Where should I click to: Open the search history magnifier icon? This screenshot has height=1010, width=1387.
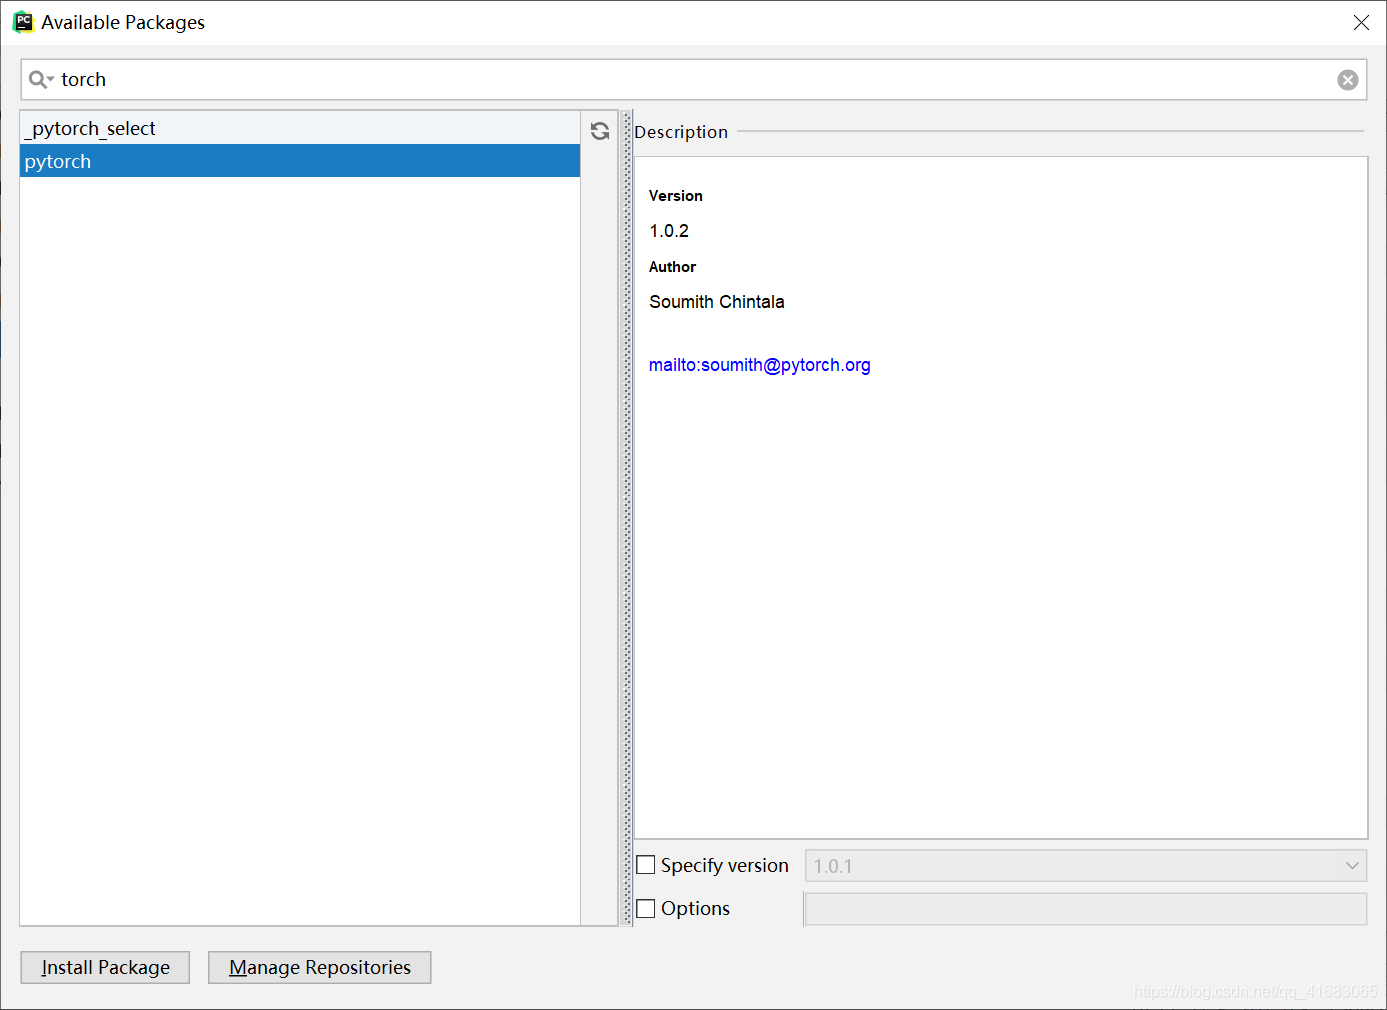pos(41,79)
